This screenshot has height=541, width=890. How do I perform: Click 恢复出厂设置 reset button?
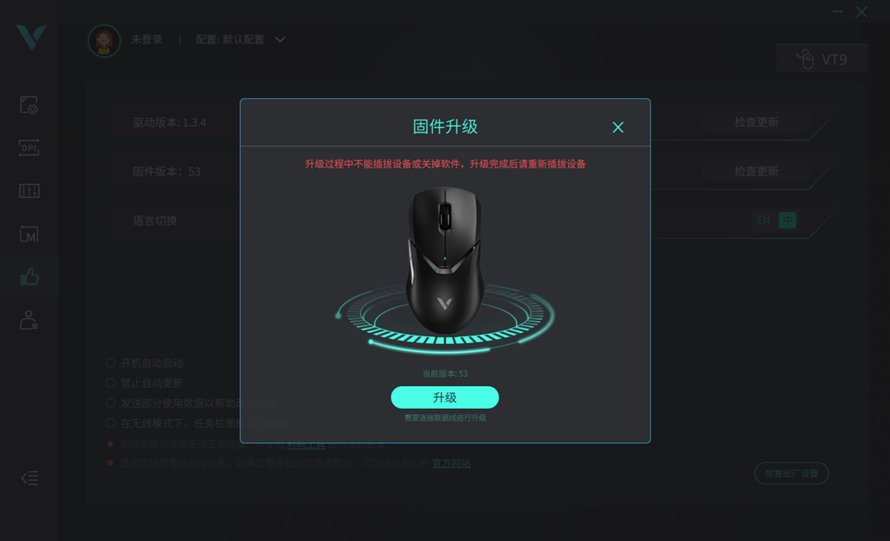pyautogui.click(x=791, y=473)
